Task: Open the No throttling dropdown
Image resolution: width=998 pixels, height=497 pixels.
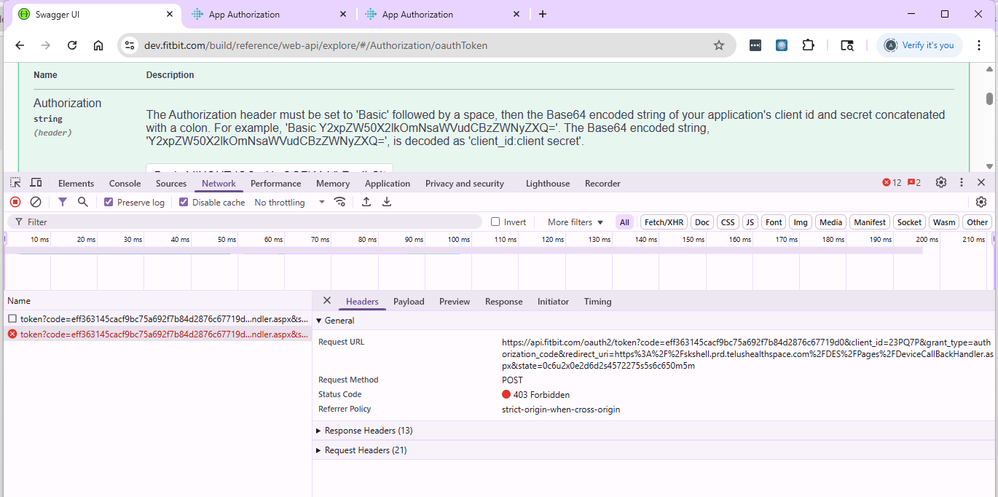Action: click(290, 202)
